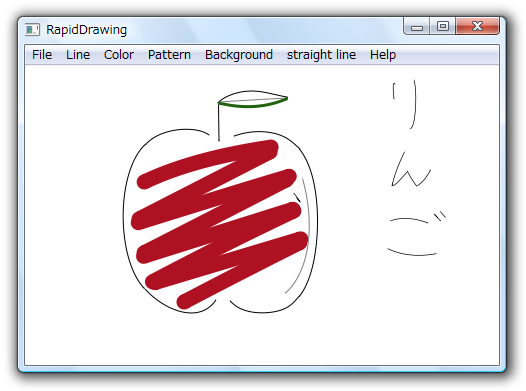Open the Help menu
This screenshot has height=391, width=526.
(383, 55)
